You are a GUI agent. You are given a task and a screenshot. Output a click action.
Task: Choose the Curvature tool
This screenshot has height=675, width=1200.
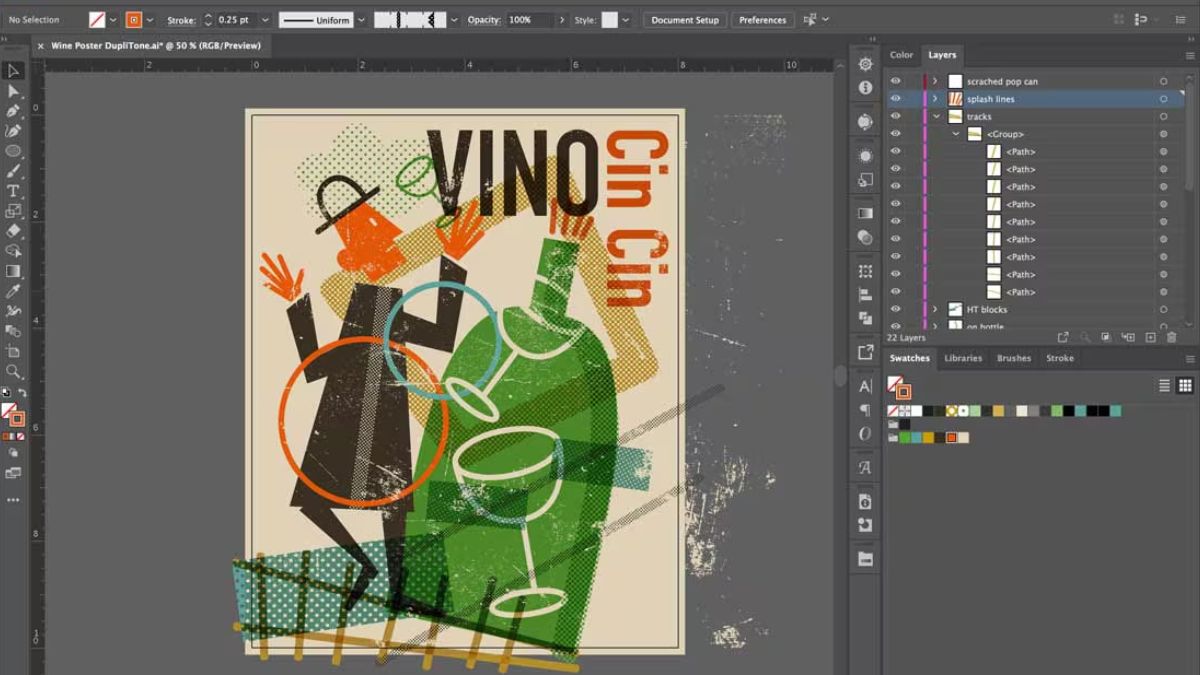click(13, 131)
